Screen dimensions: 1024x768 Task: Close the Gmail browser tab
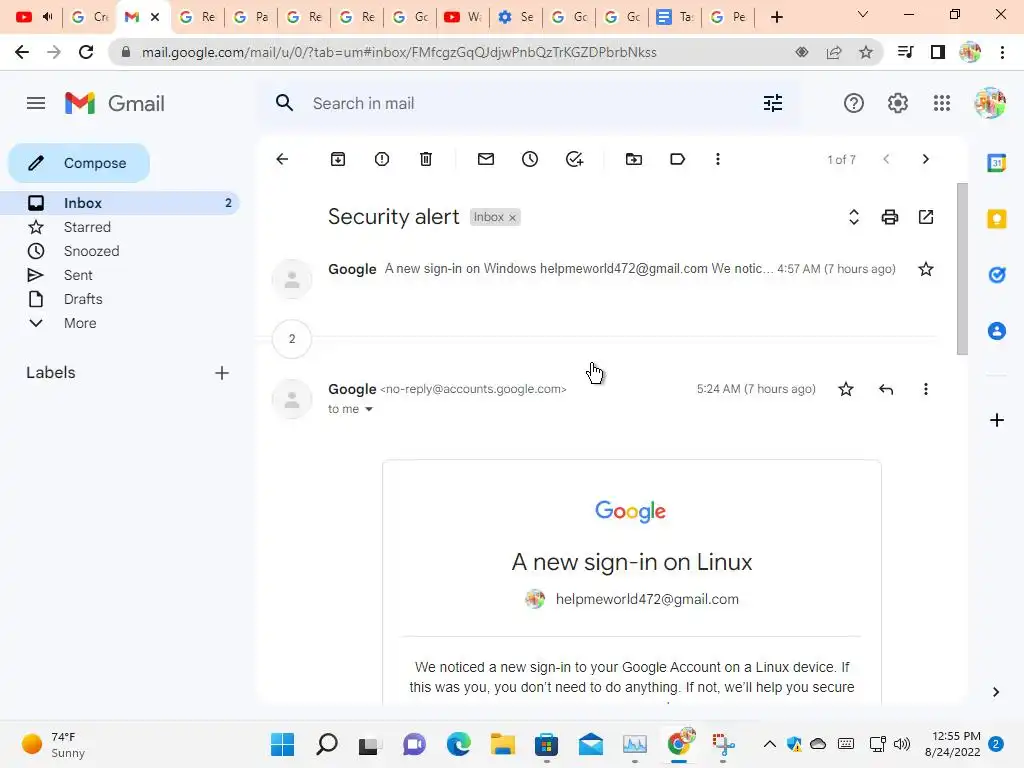155,17
